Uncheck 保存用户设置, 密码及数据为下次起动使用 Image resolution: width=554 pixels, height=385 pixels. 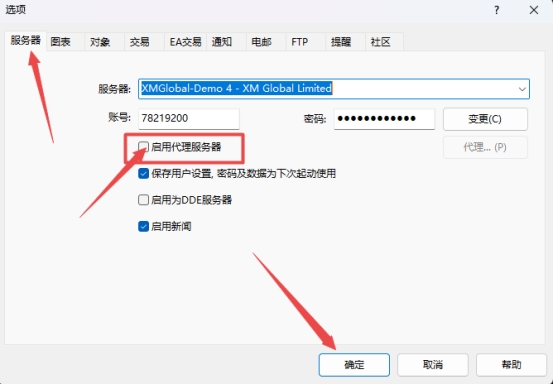click(143, 173)
